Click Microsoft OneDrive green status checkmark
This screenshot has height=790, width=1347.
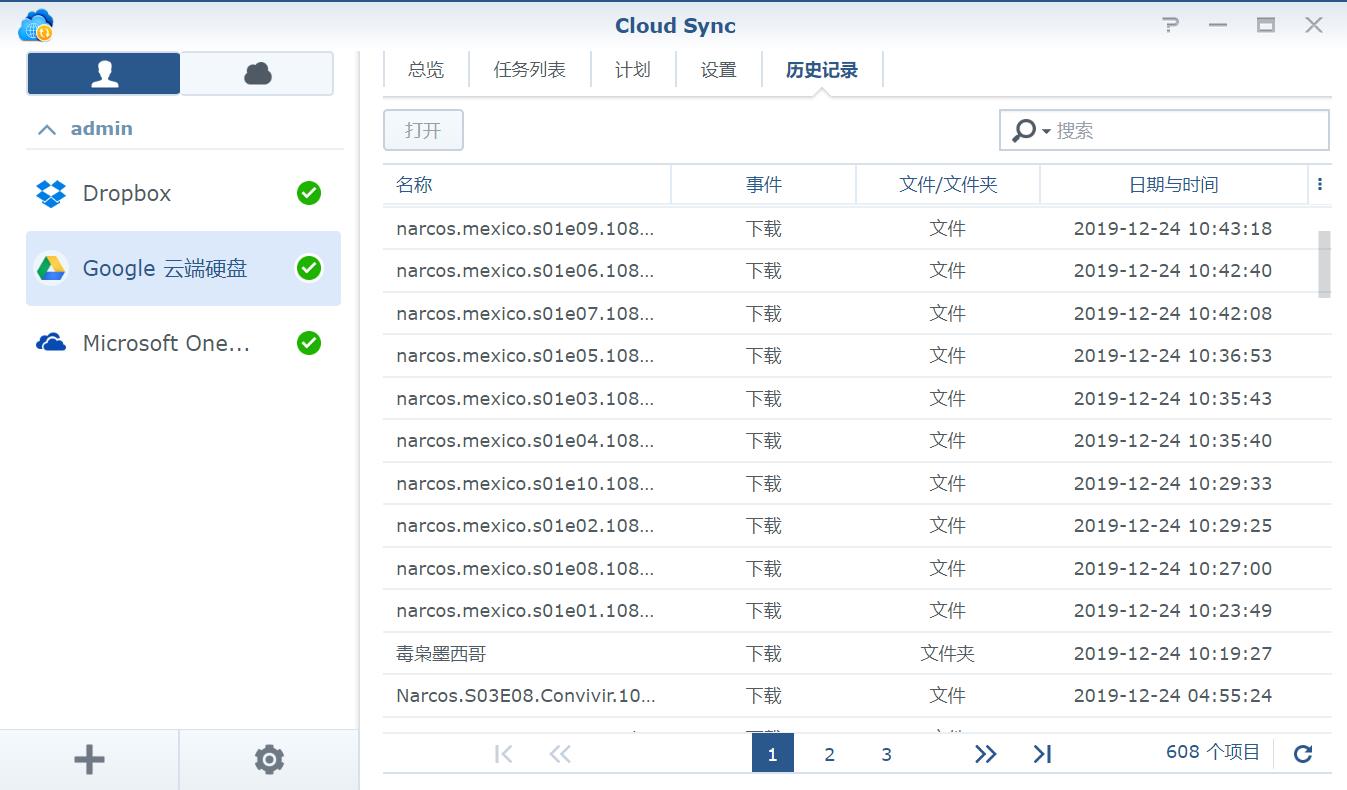click(309, 343)
